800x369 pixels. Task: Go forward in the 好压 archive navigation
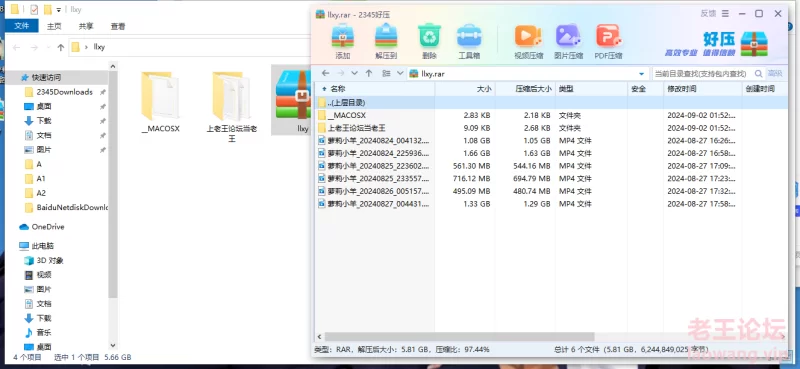(340, 73)
